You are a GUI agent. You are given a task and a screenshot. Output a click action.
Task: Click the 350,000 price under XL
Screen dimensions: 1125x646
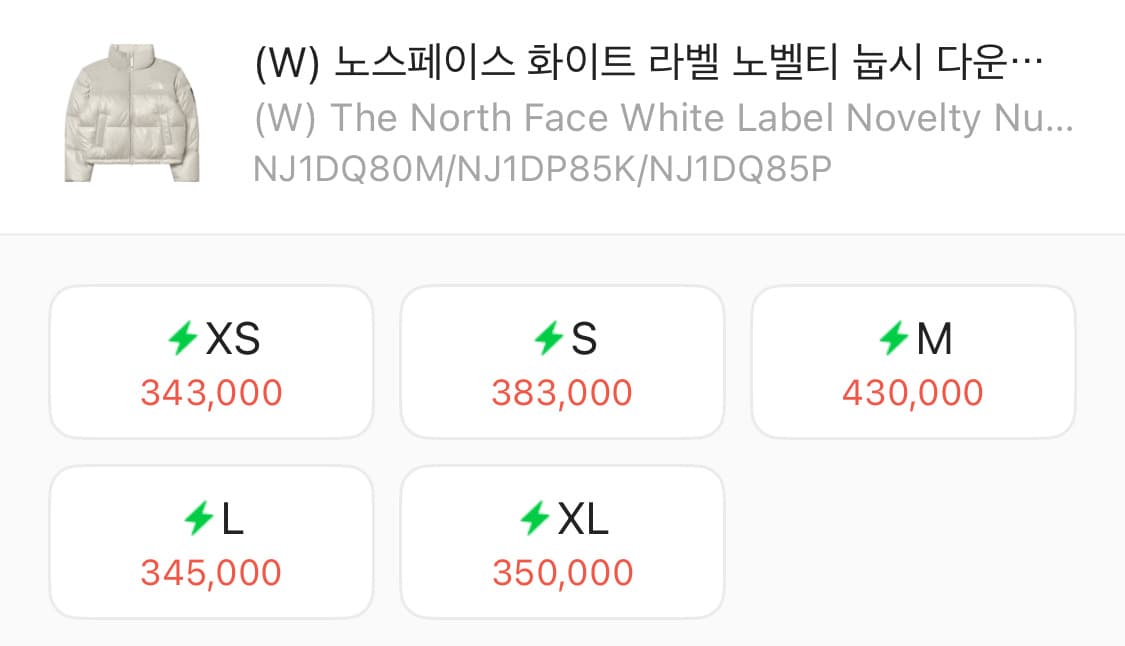pos(562,572)
